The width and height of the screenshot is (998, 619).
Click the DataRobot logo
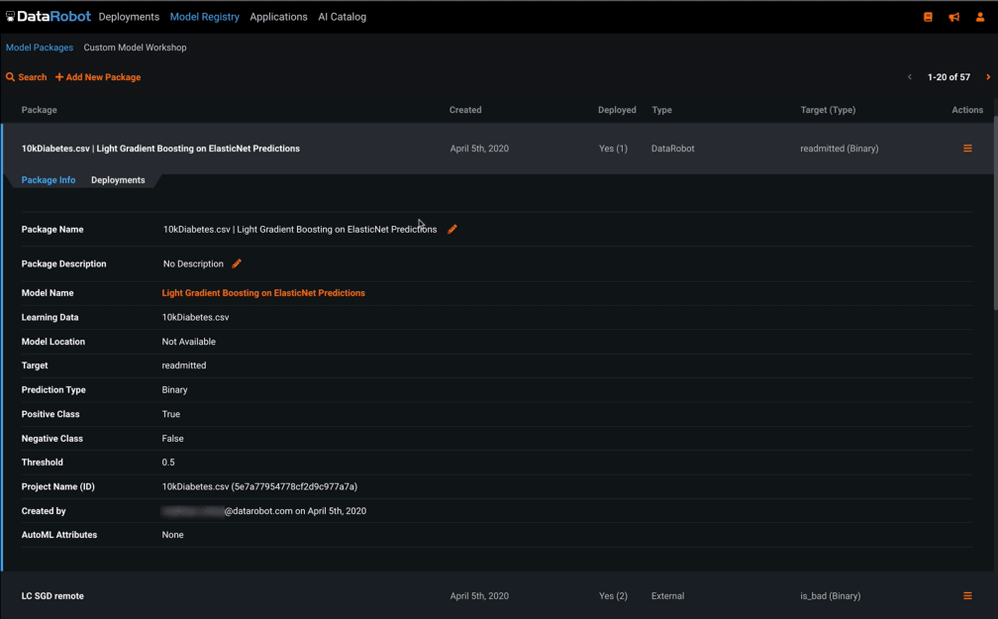coord(48,17)
